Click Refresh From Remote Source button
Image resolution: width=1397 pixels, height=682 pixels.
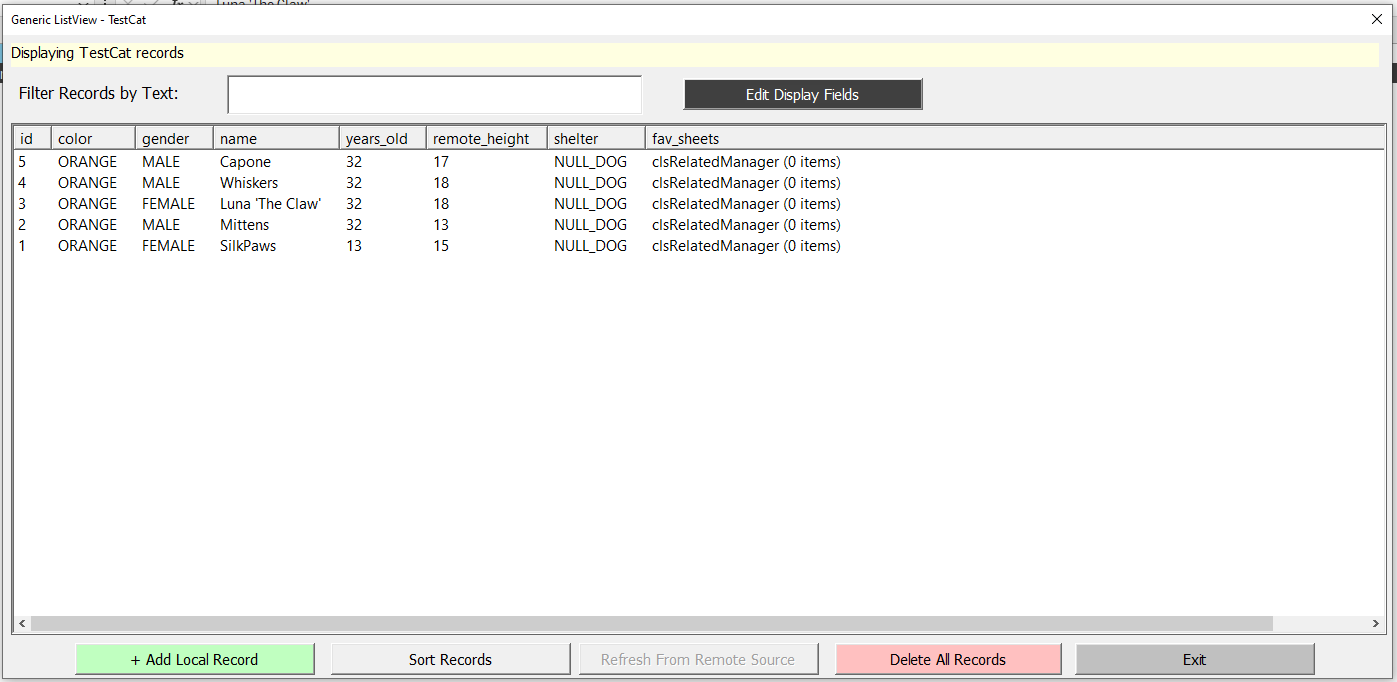[698, 660]
